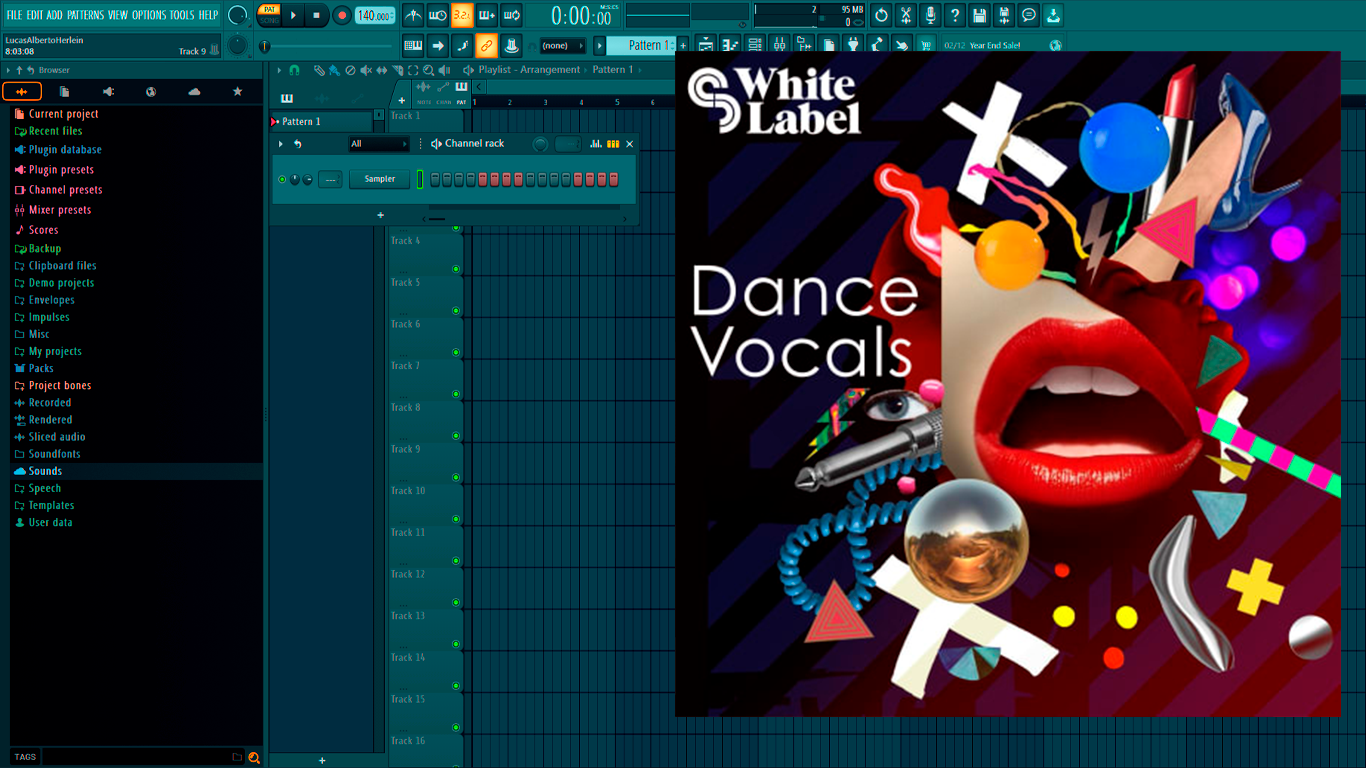Image resolution: width=1366 pixels, height=768 pixels.
Task: Add a new channel with plus button
Action: point(380,215)
